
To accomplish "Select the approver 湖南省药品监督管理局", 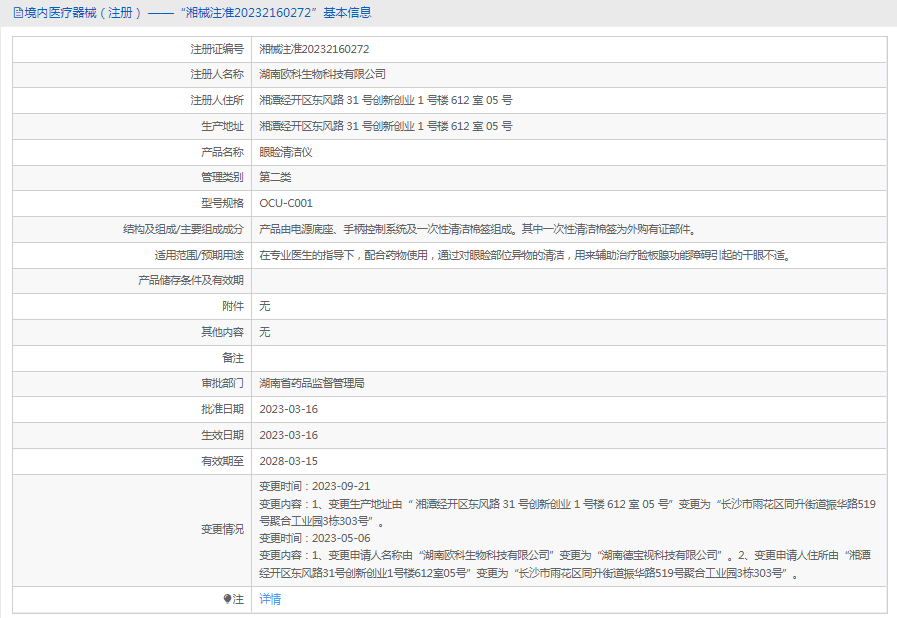I will pyautogui.click(x=312, y=383).
